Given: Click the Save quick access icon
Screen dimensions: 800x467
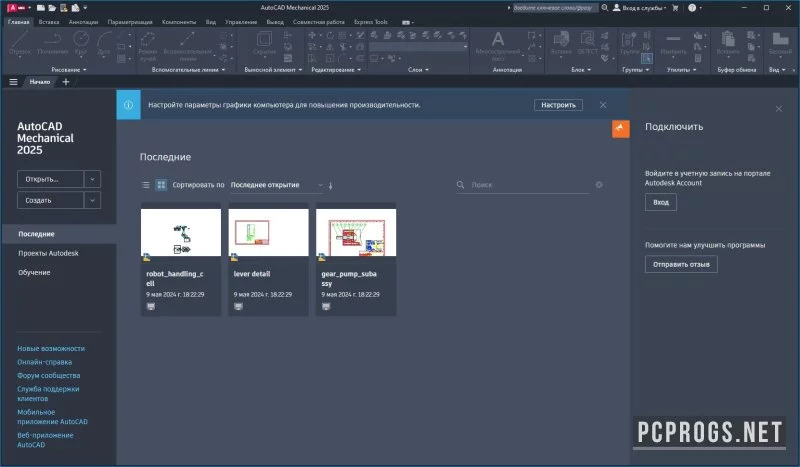Looking at the screenshot, I should [x=63, y=8].
